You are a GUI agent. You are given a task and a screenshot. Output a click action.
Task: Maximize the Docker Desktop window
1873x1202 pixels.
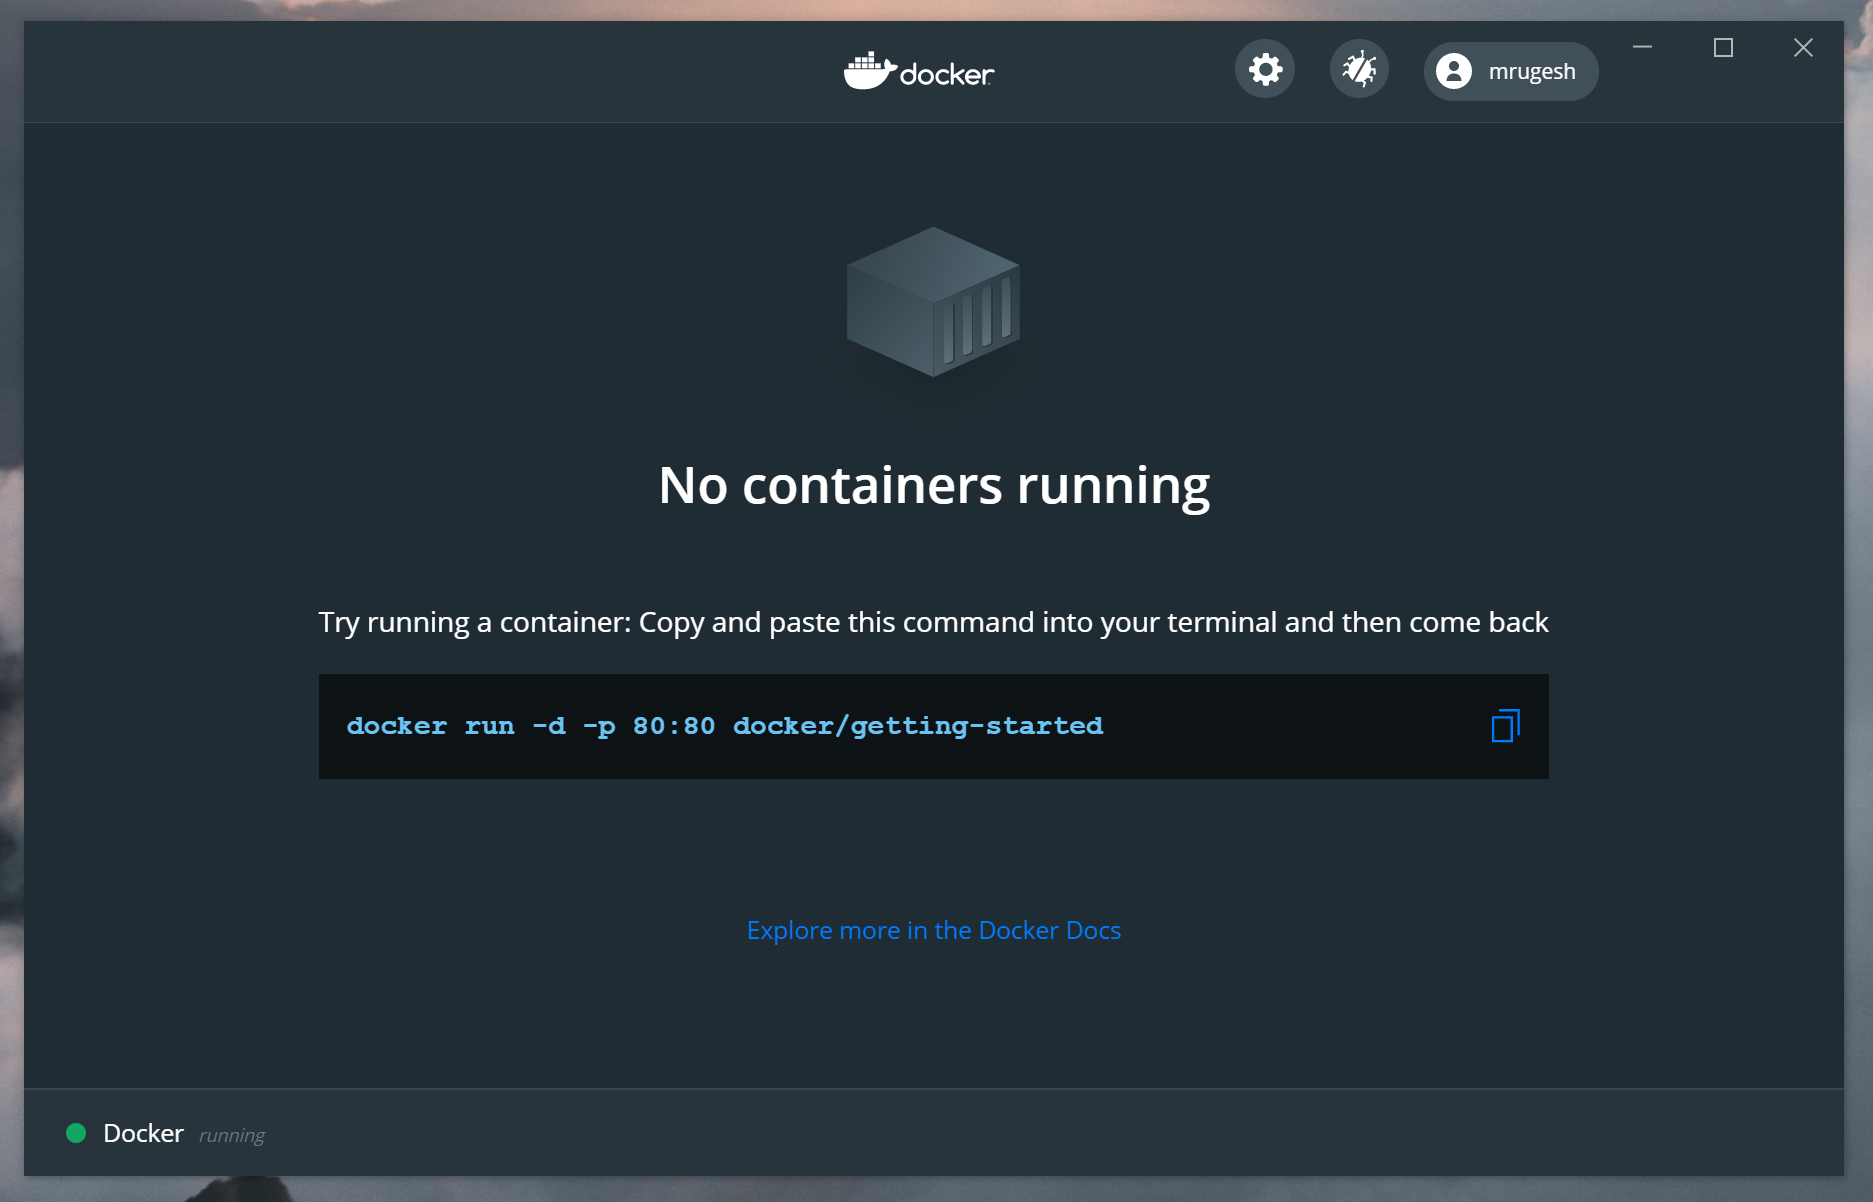point(1723,47)
